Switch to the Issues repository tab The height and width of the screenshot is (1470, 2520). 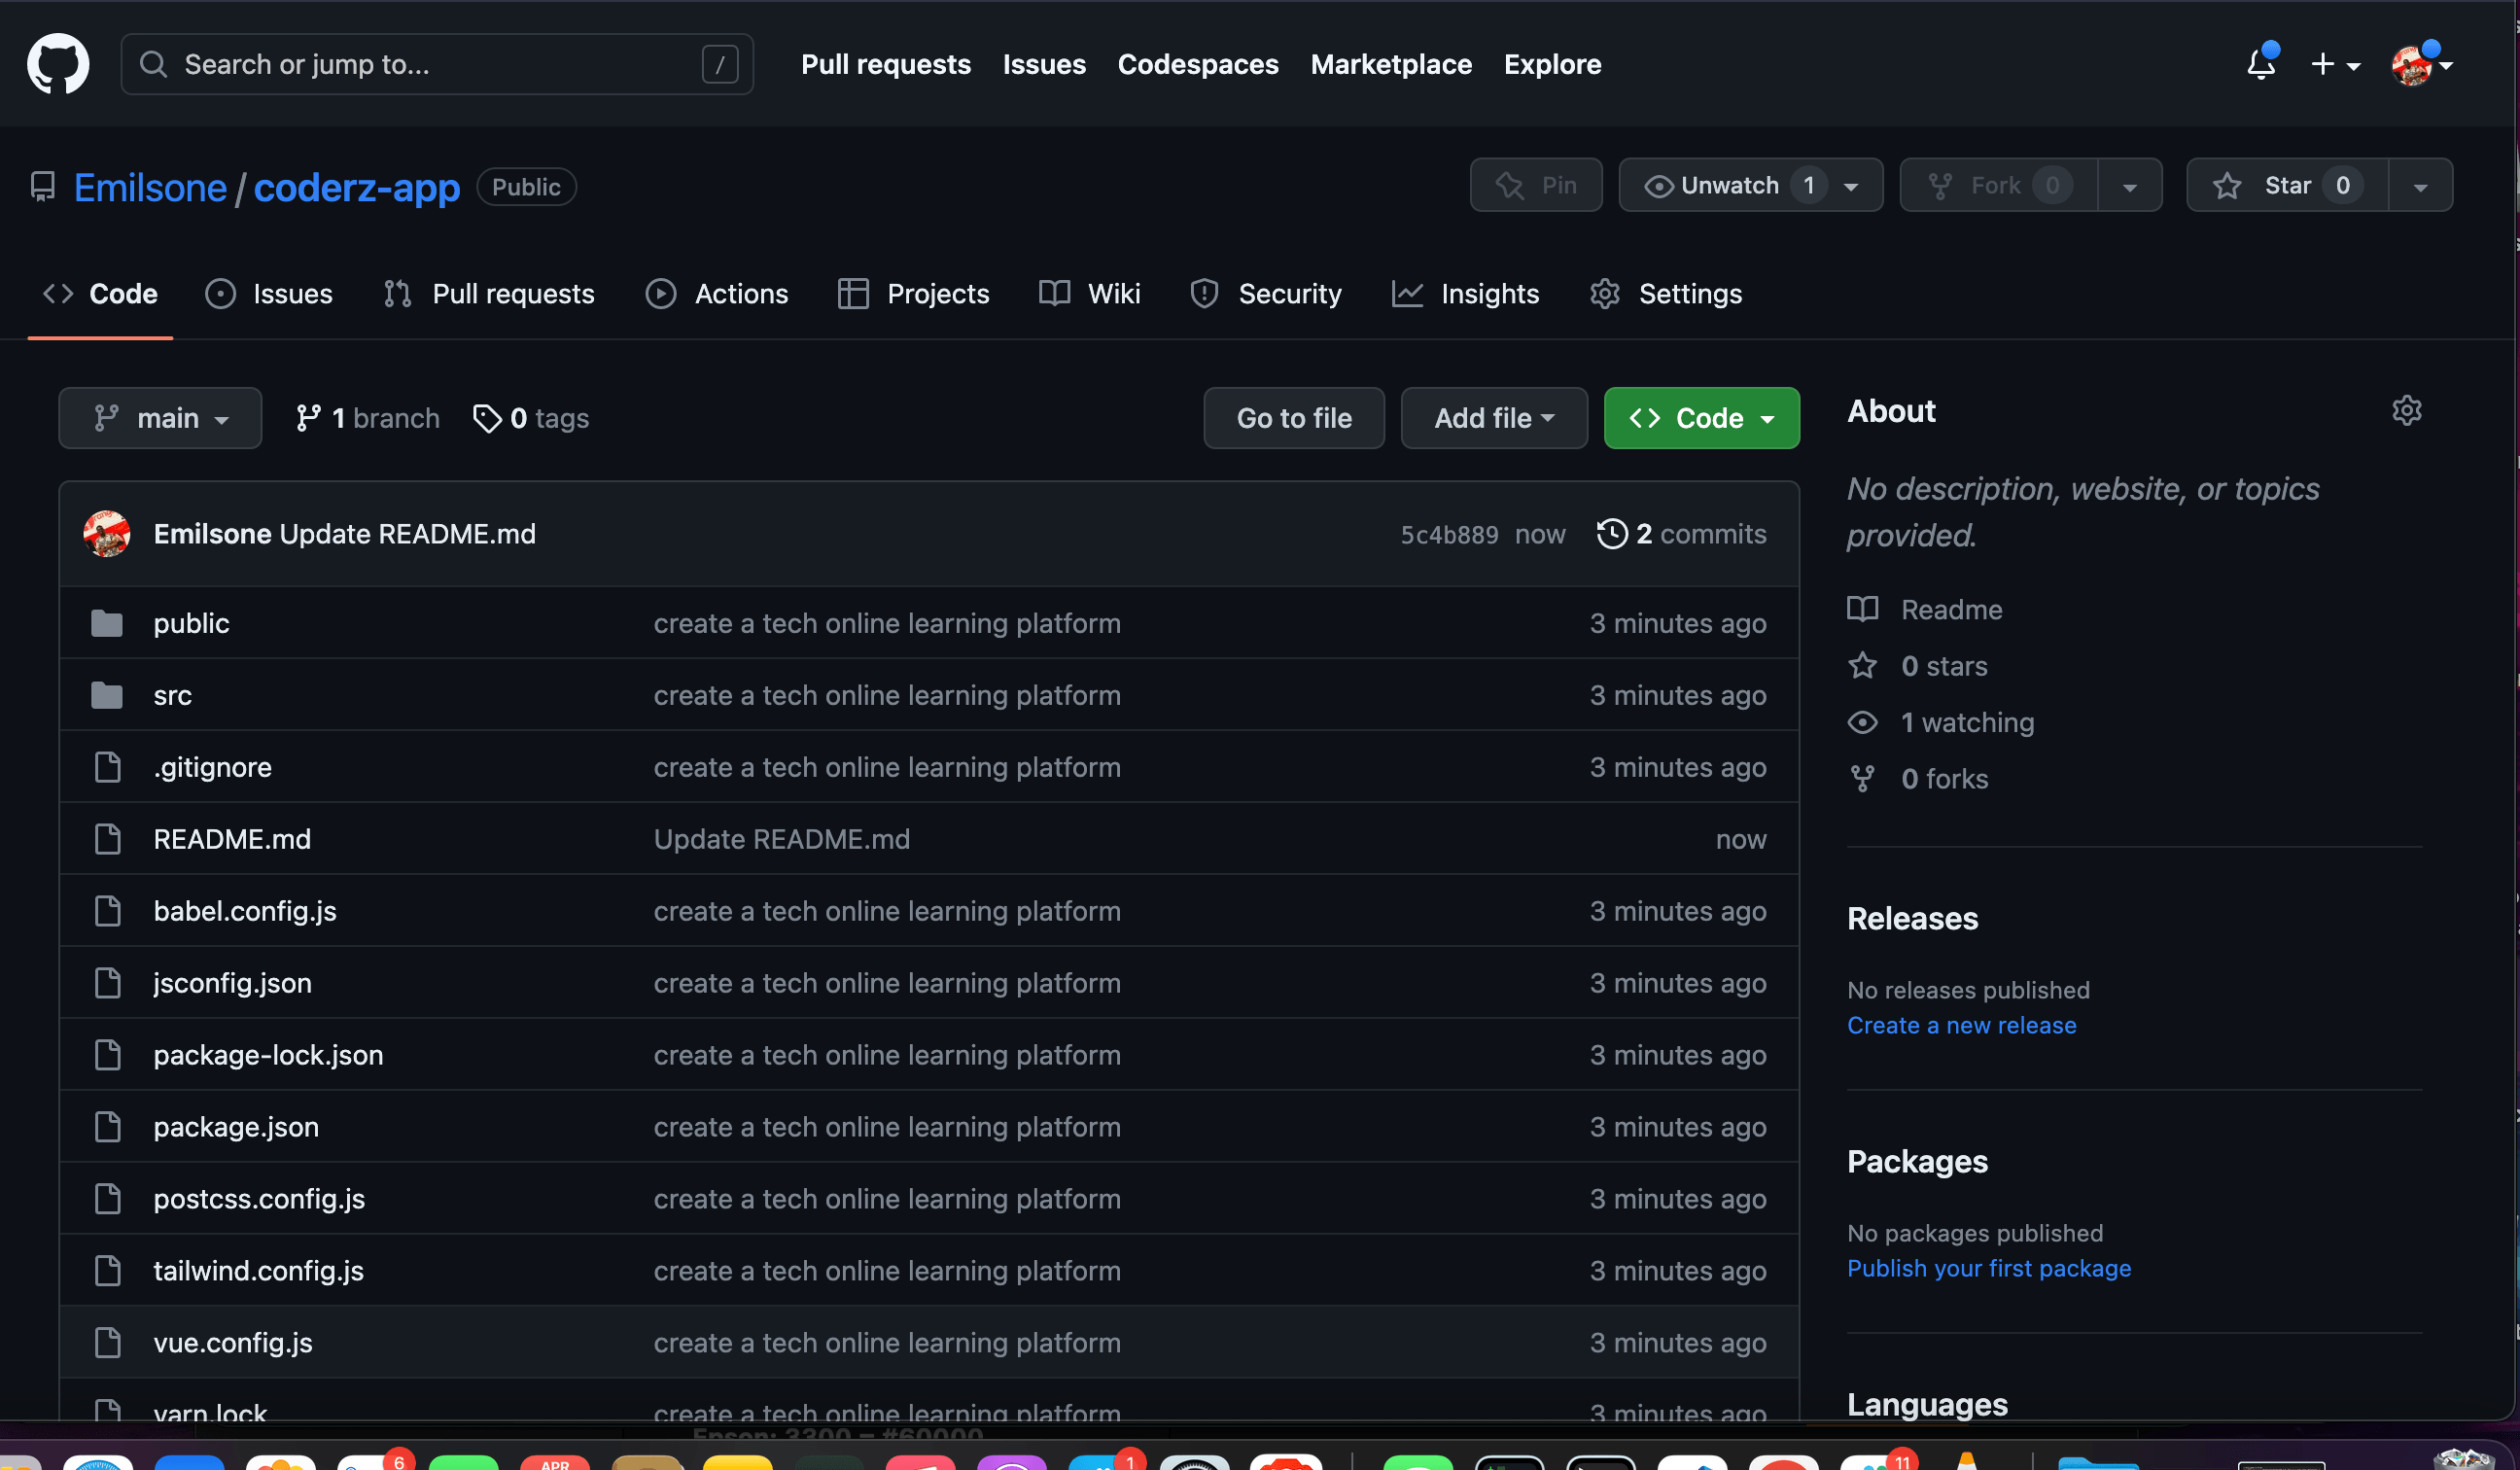click(269, 294)
